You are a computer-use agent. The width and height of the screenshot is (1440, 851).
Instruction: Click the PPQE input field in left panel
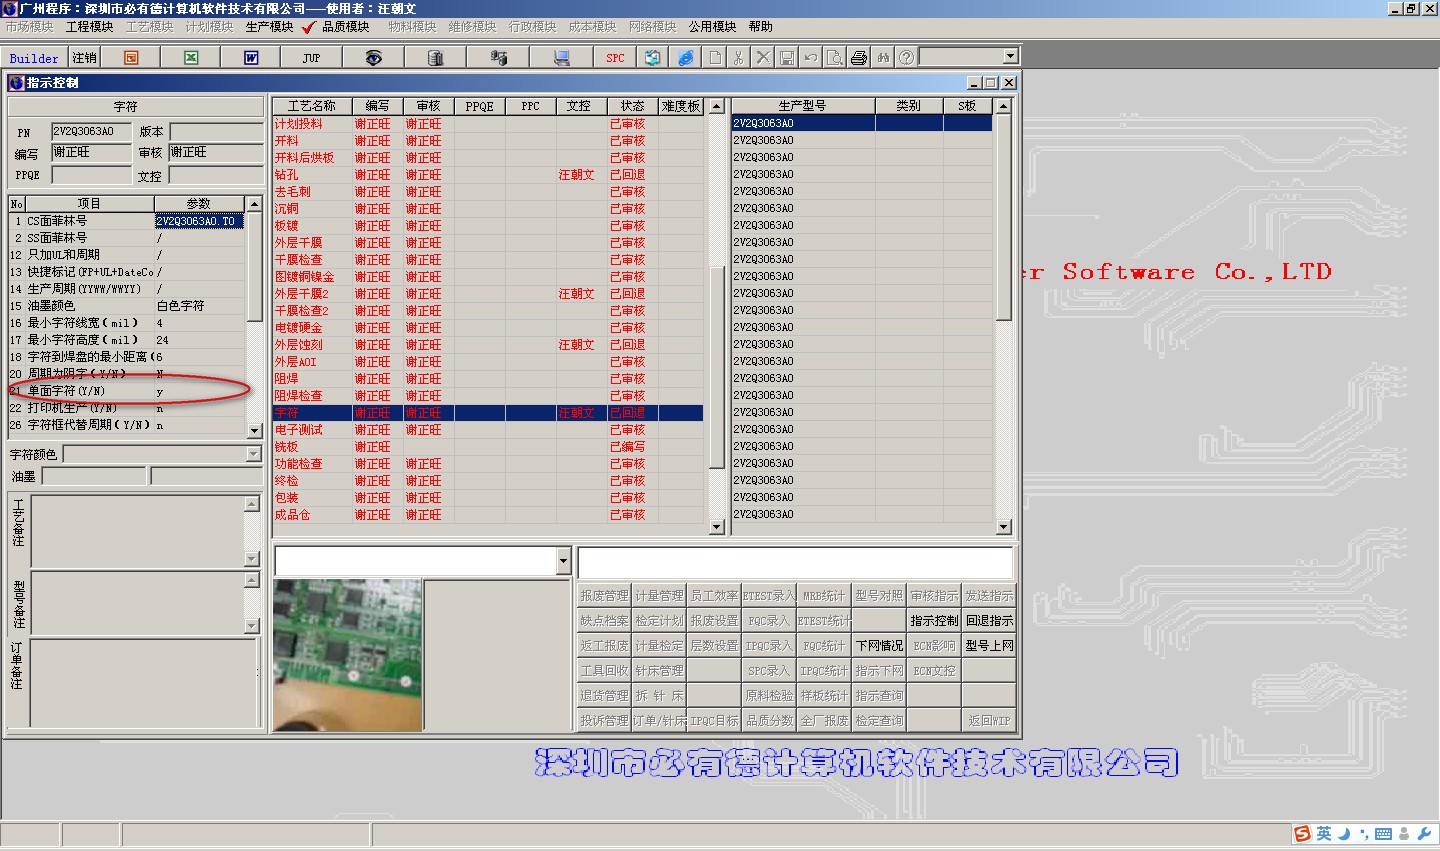(91, 175)
